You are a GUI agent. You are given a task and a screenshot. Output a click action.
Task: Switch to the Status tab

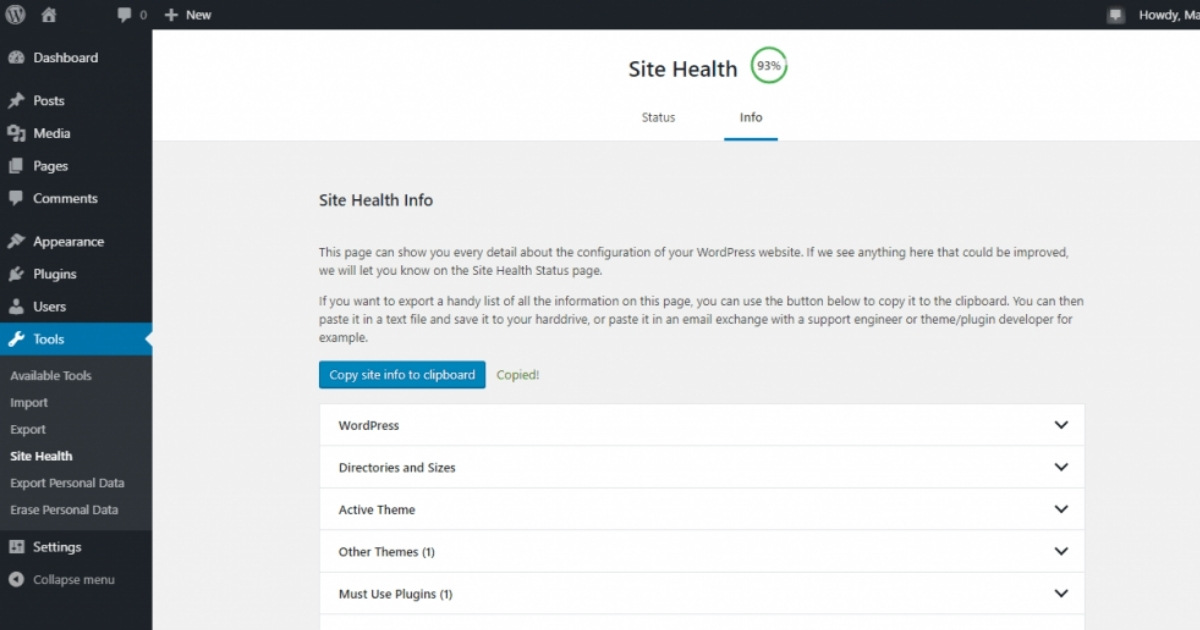[x=657, y=117]
